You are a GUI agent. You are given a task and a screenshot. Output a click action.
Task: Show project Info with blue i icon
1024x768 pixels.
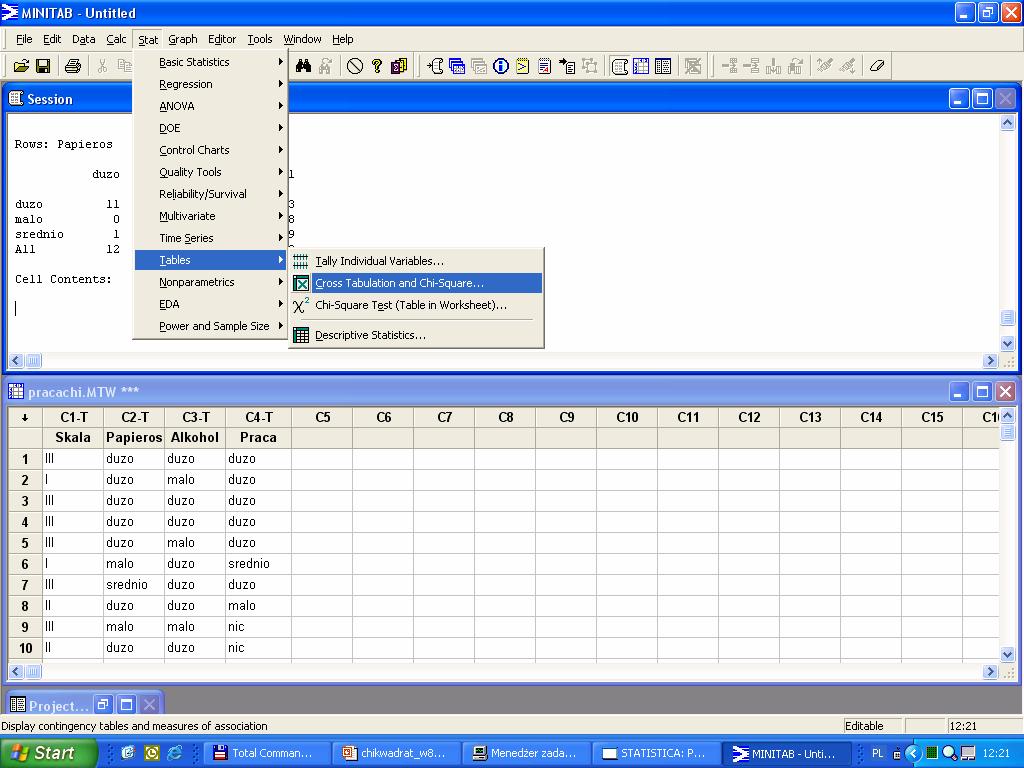click(501, 66)
